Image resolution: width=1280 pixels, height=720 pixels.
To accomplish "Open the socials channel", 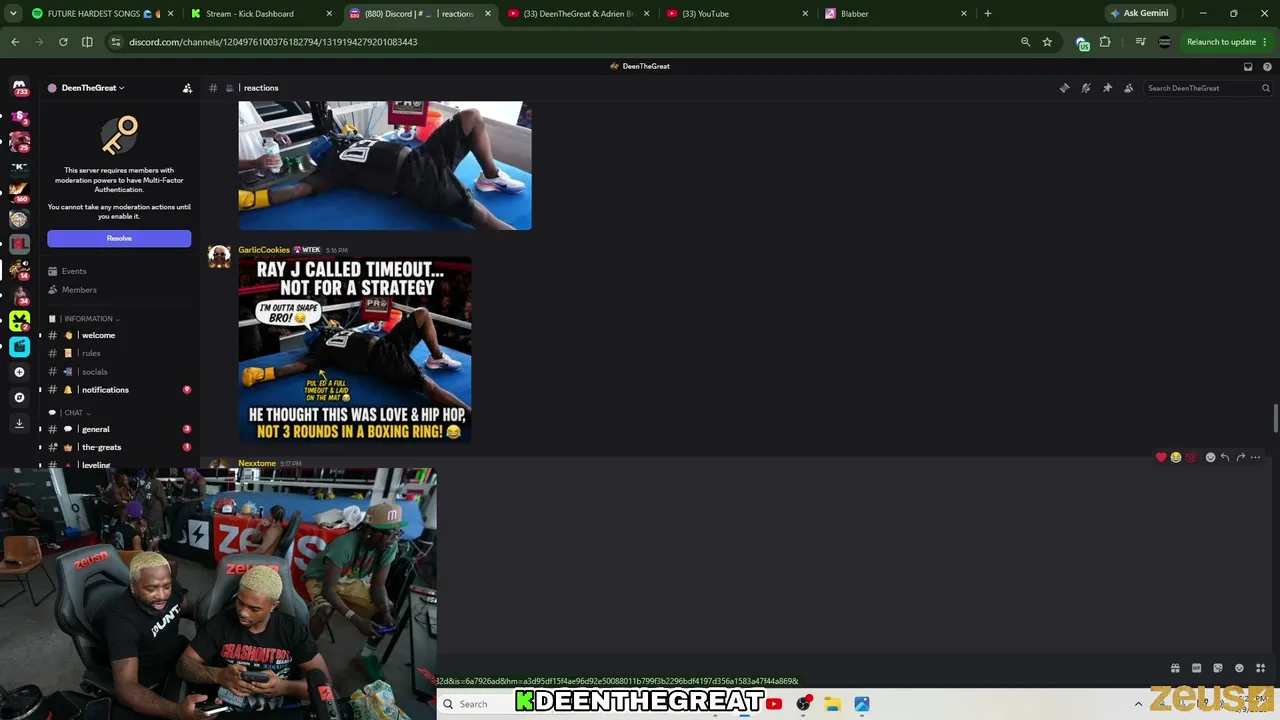I will [119, 372].
